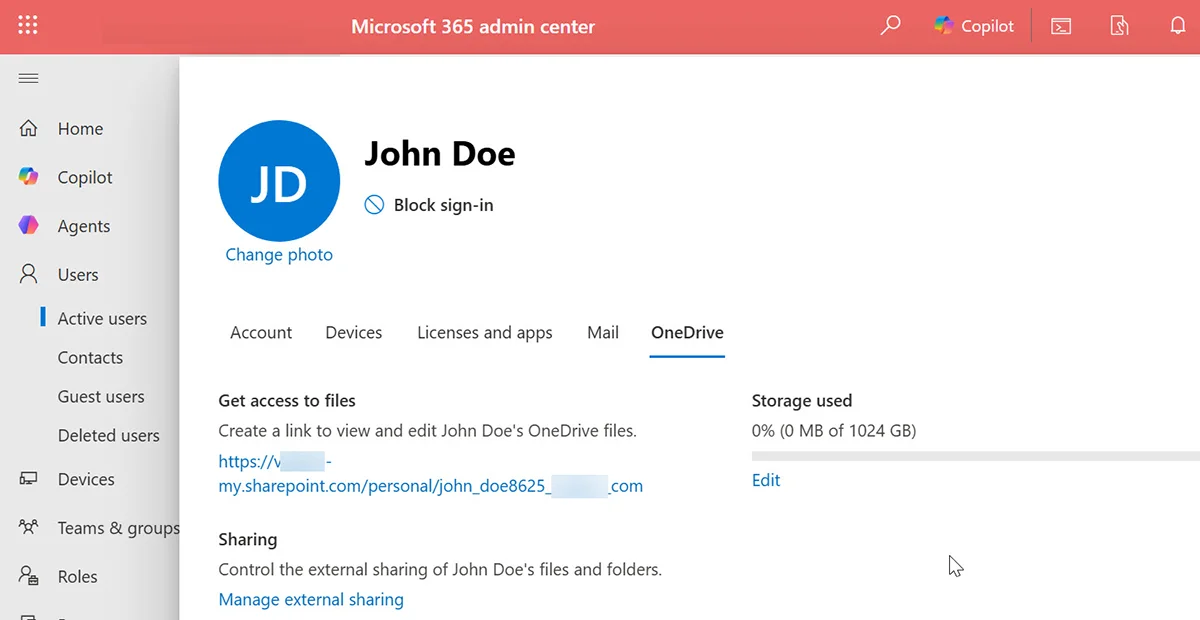Open Roles from the sidebar
The image size is (1200, 620).
pyautogui.click(x=77, y=576)
